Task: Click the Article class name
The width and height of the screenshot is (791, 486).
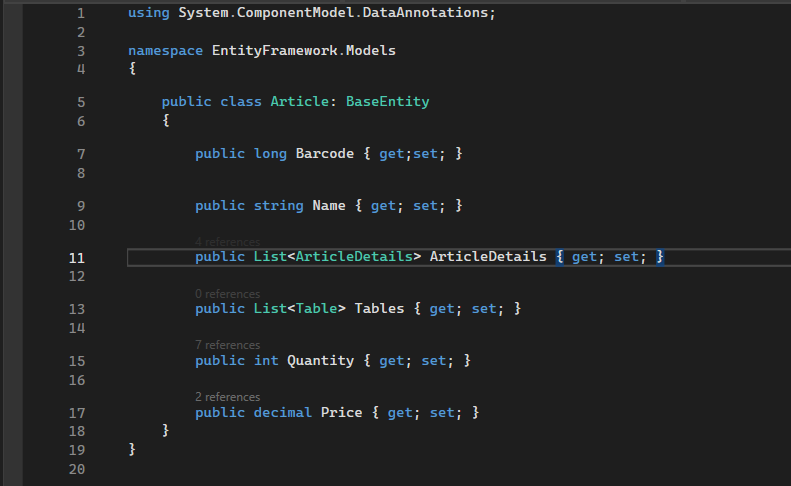Action: (300, 101)
